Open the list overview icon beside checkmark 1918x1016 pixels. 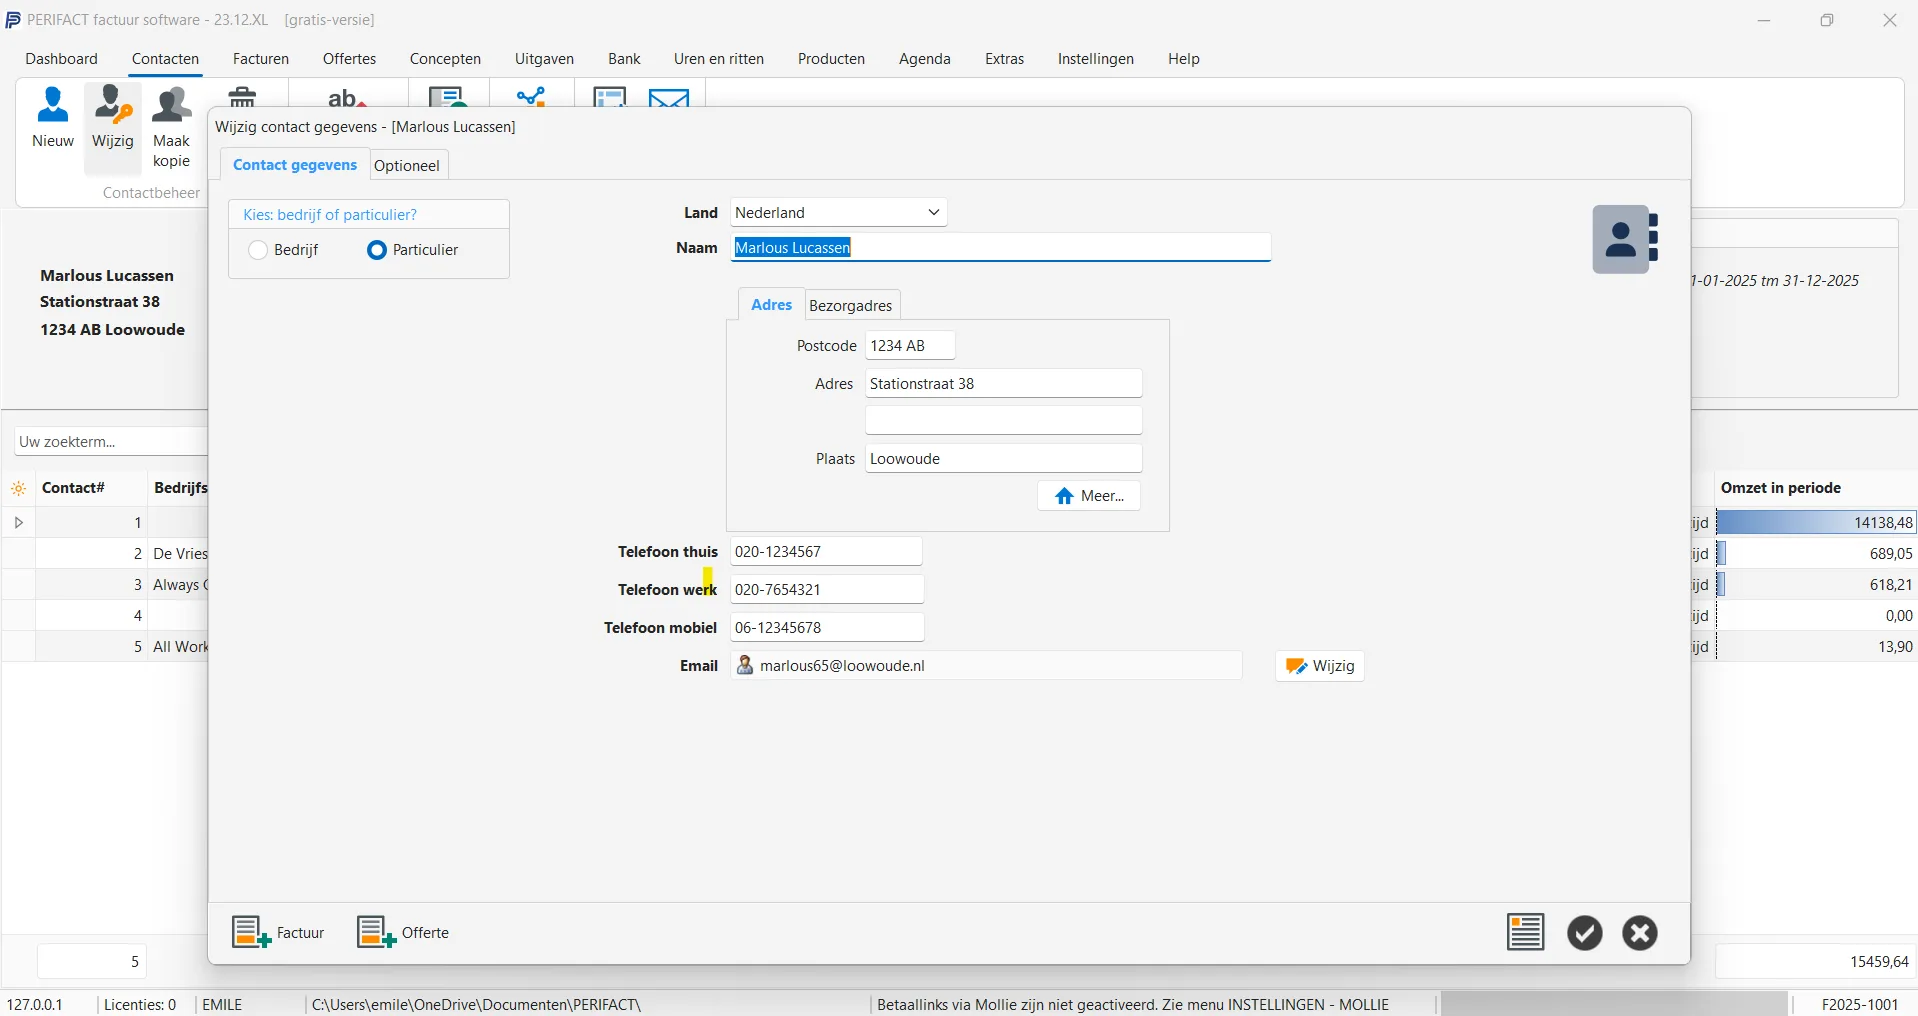tap(1526, 932)
